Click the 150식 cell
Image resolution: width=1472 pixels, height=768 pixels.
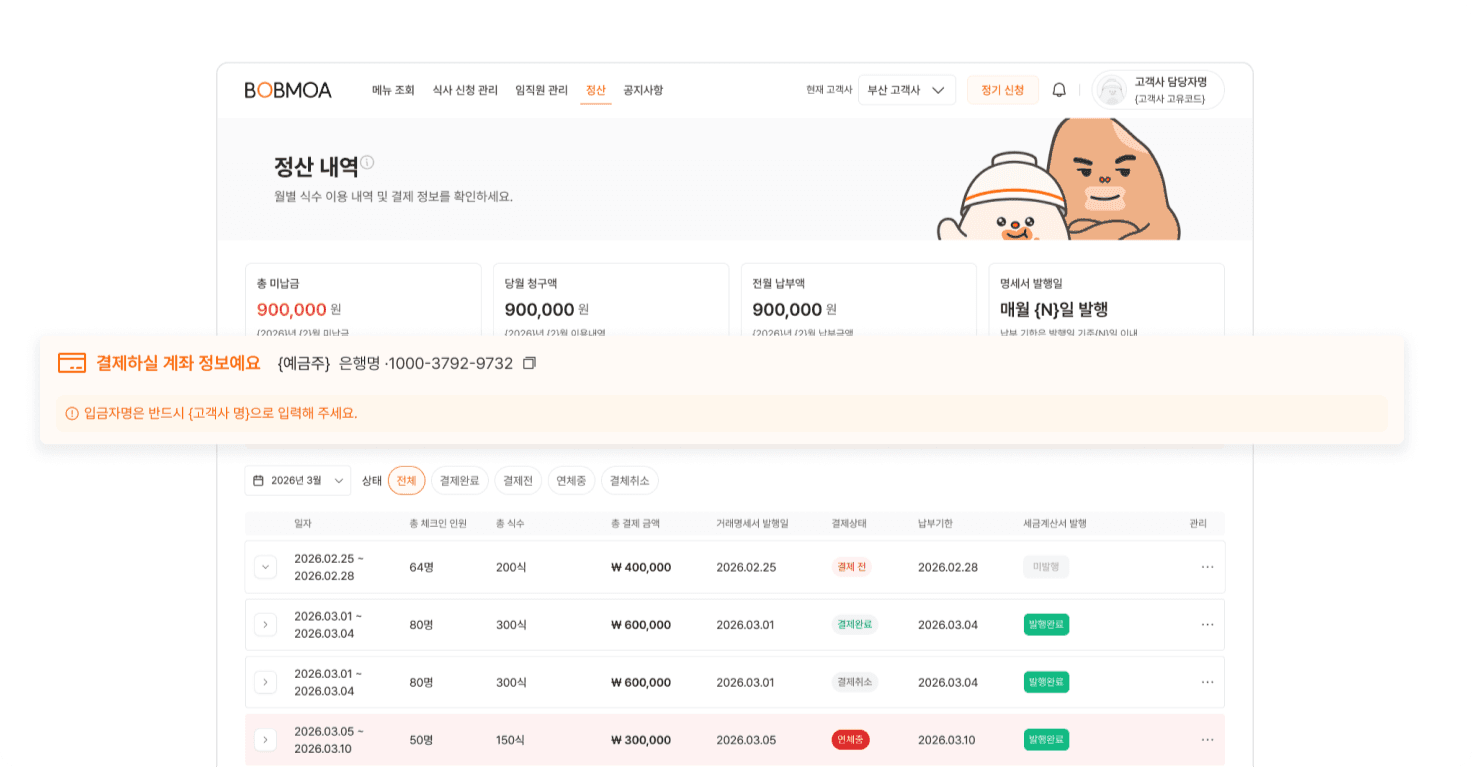pyautogui.click(x=510, y=740)
